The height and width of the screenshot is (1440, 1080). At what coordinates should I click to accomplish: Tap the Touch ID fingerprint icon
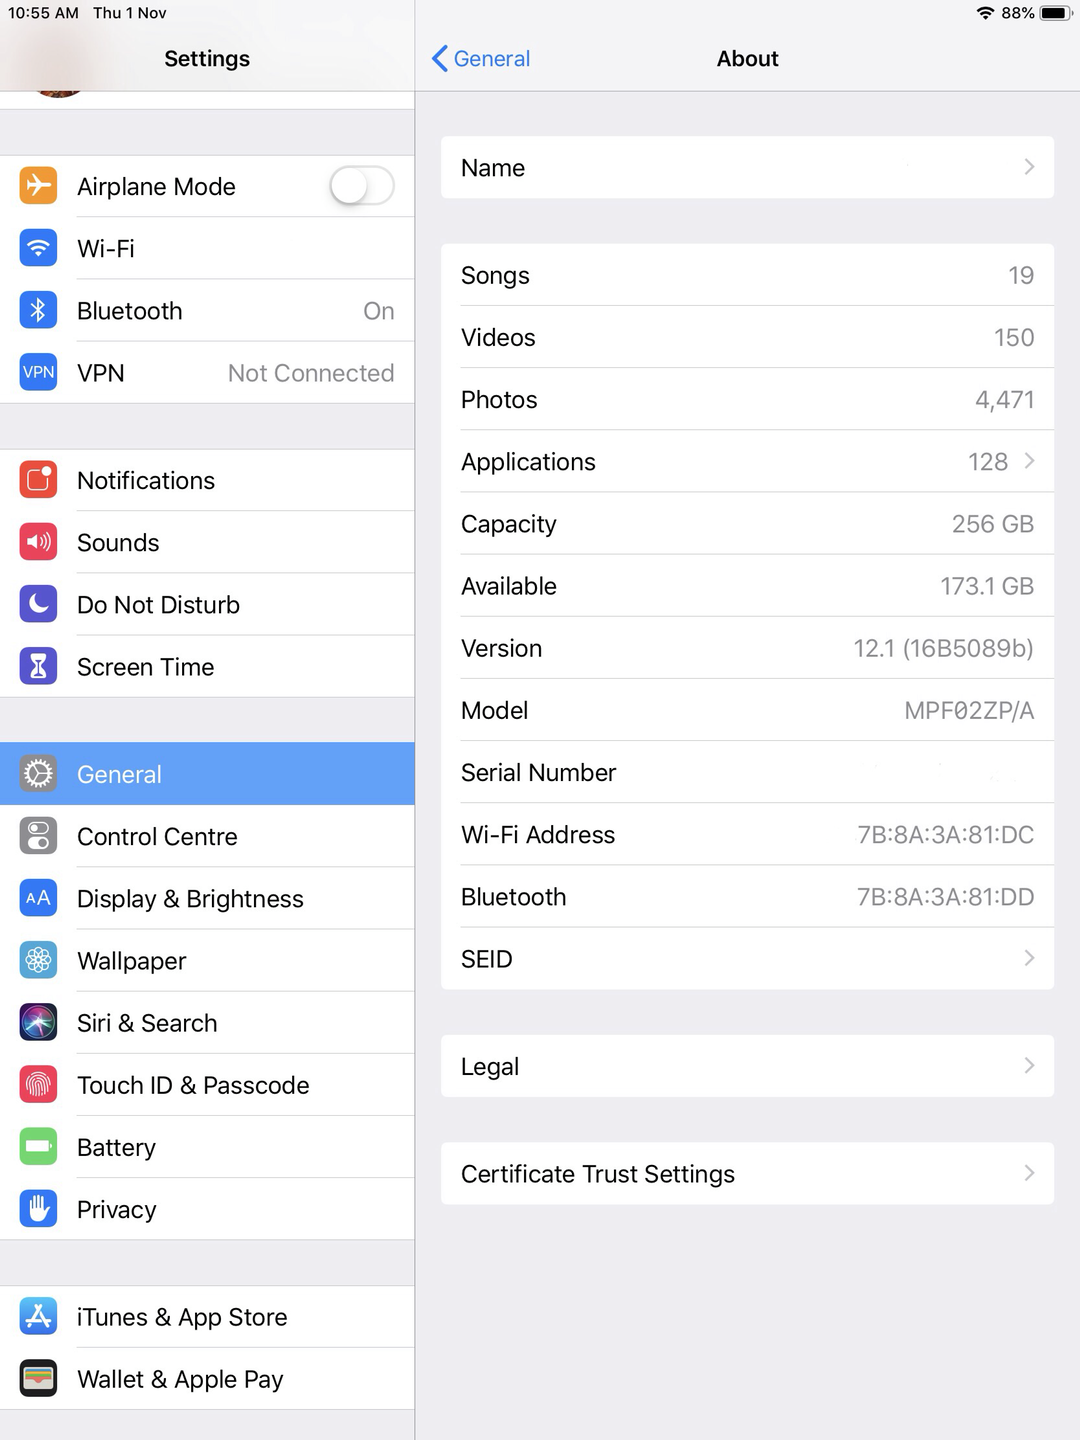(38, 1084)
